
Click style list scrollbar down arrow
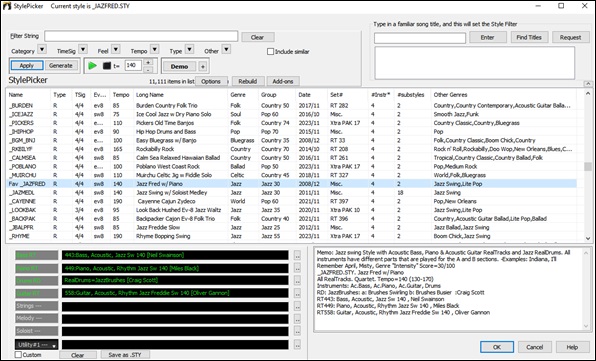point(588,239)
